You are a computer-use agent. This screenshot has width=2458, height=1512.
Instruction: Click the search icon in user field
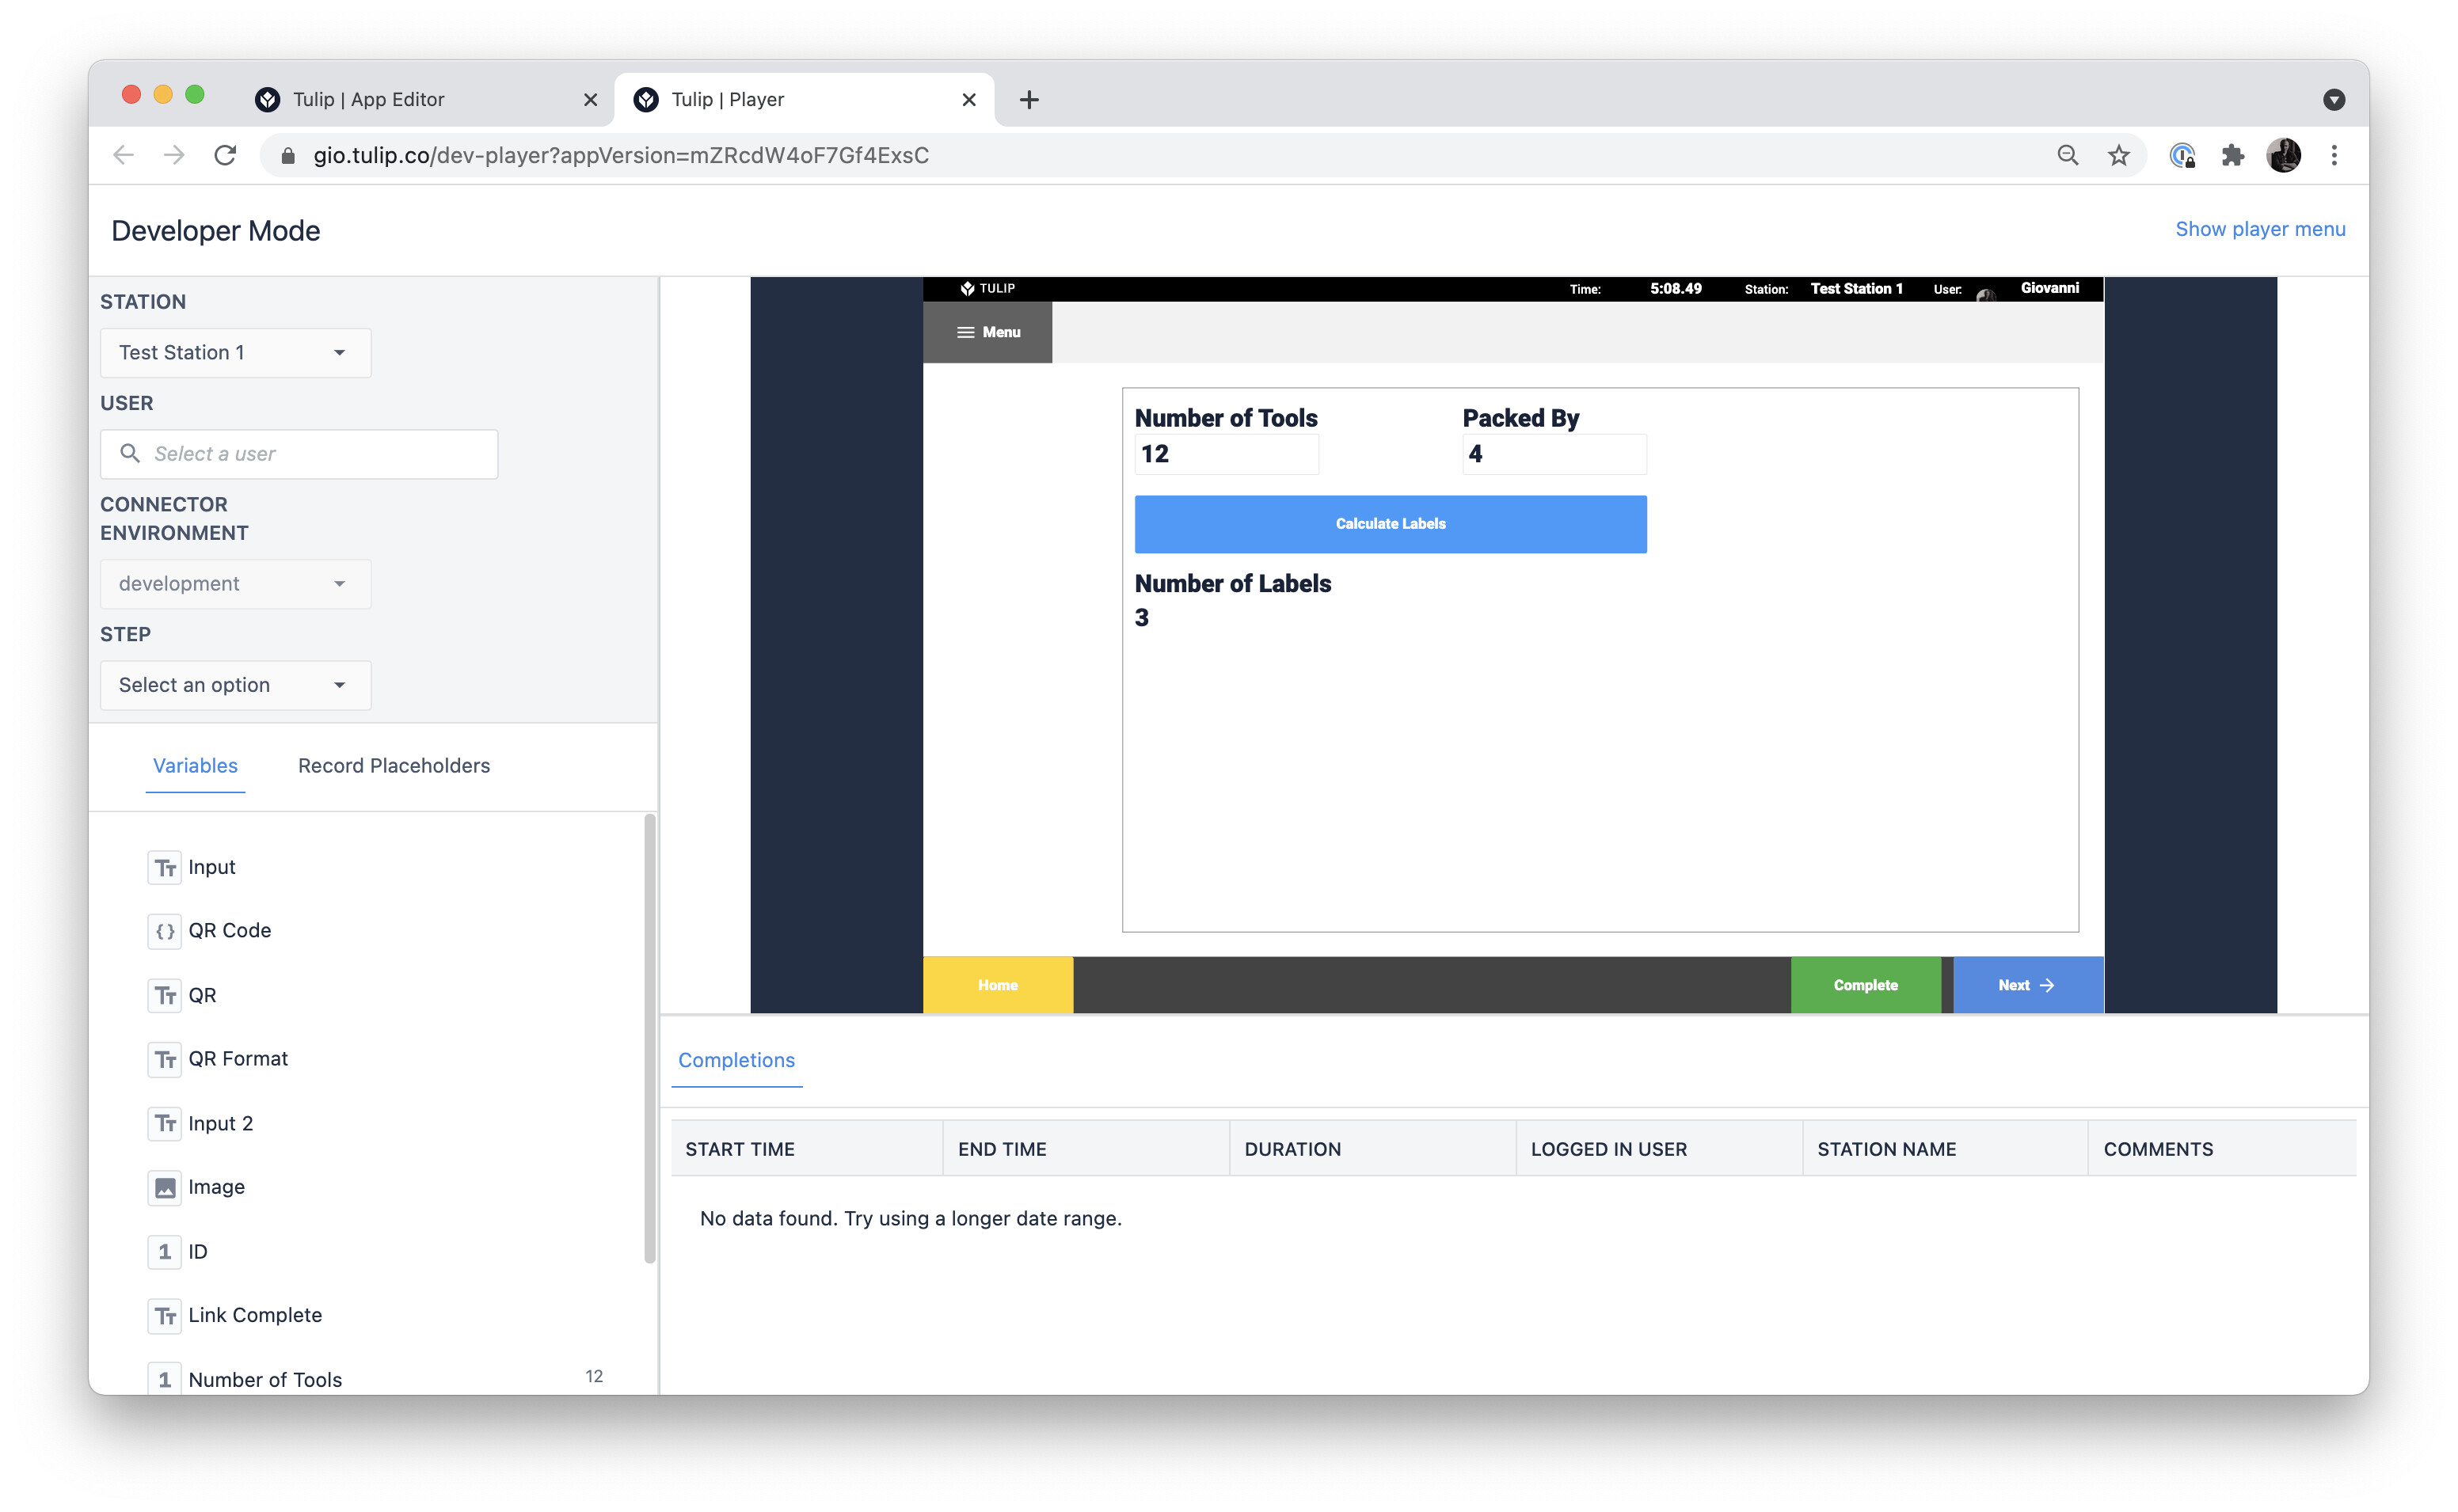tap(129, 453)
